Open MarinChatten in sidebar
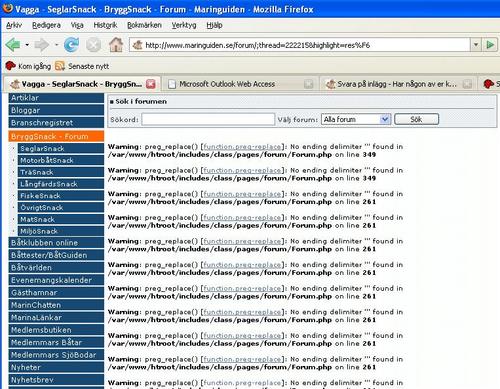This screenshot has width=500, height=389. click(56, 305)
